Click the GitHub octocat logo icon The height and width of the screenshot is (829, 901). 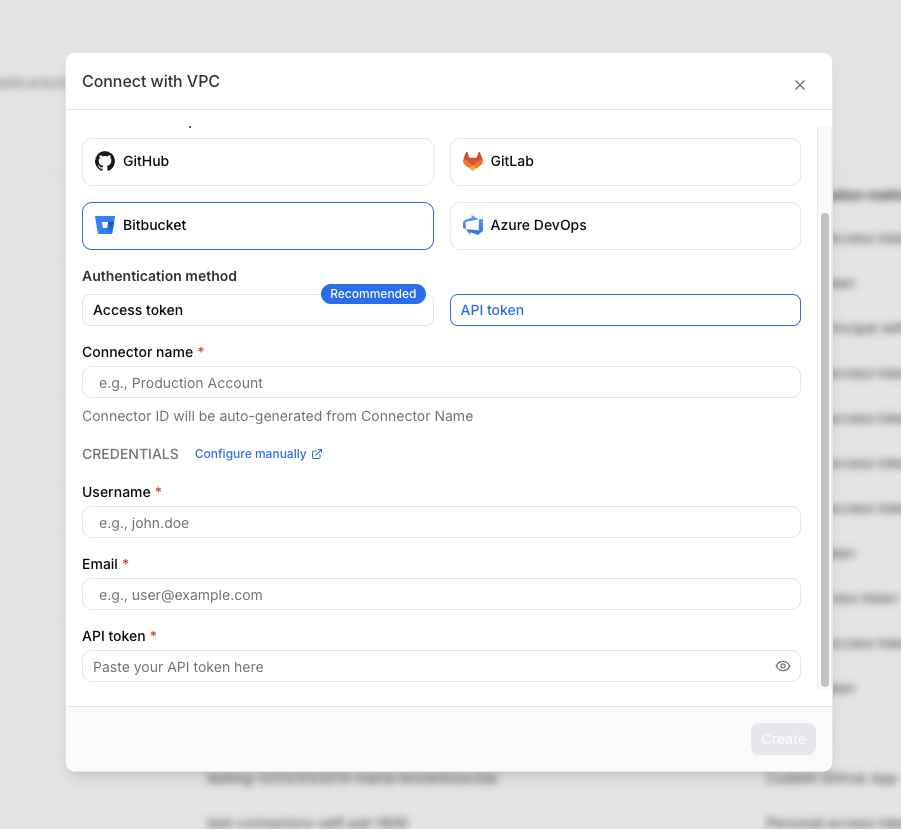[105, 161]
